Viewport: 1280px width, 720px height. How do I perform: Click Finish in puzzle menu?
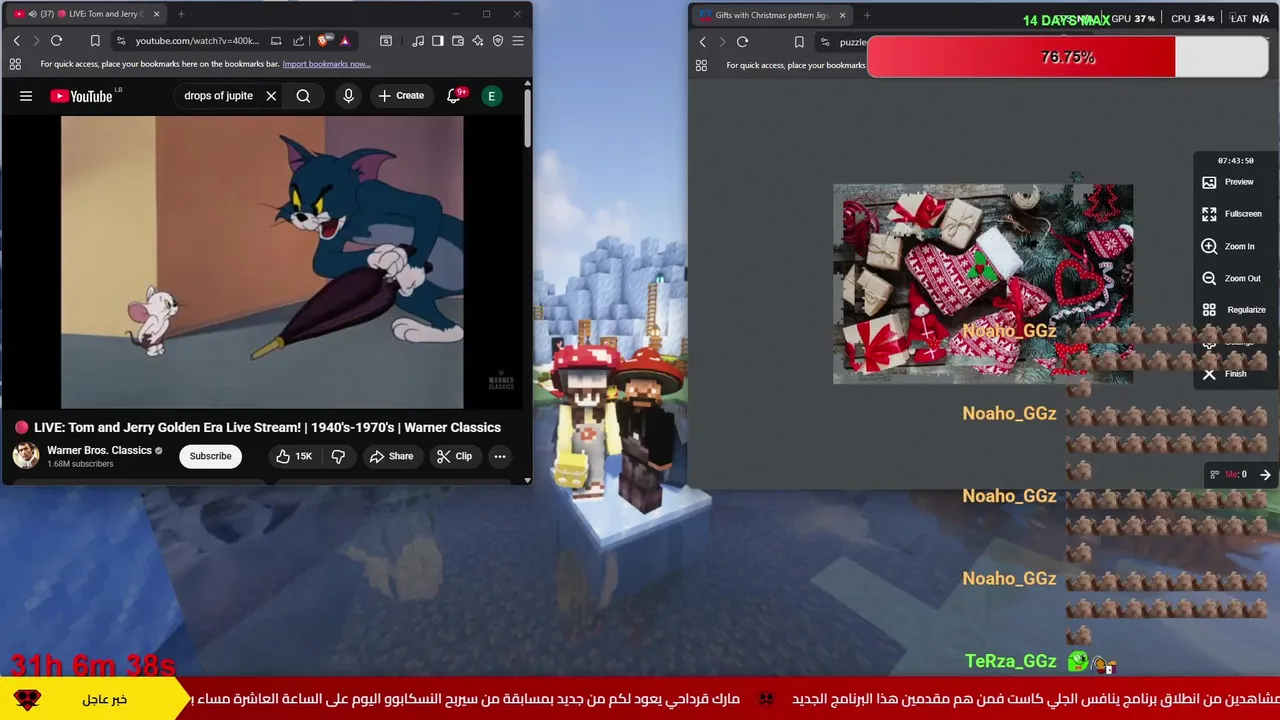click(1224, 374)
